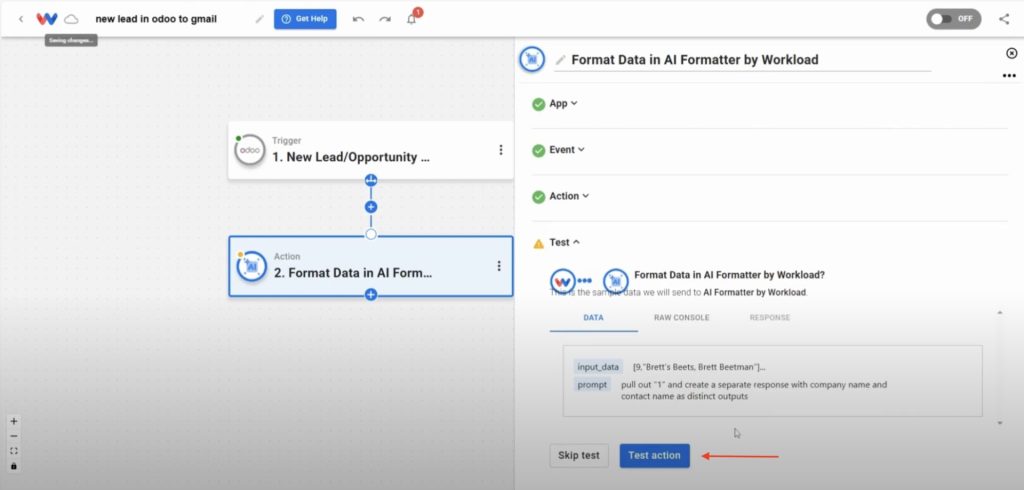Undo the last change
The image size is (1024, 490).
(x=359, y=19)
